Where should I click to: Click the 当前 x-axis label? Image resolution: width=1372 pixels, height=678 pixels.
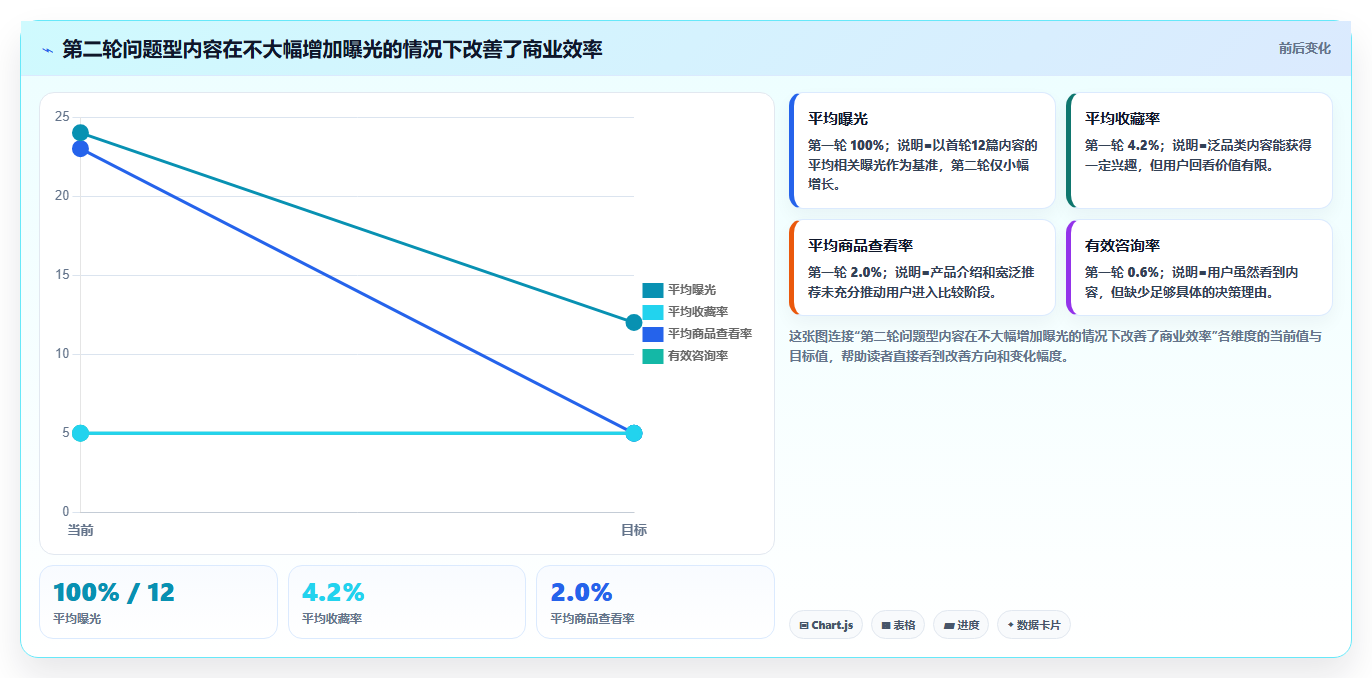click(x=80, y=530)
